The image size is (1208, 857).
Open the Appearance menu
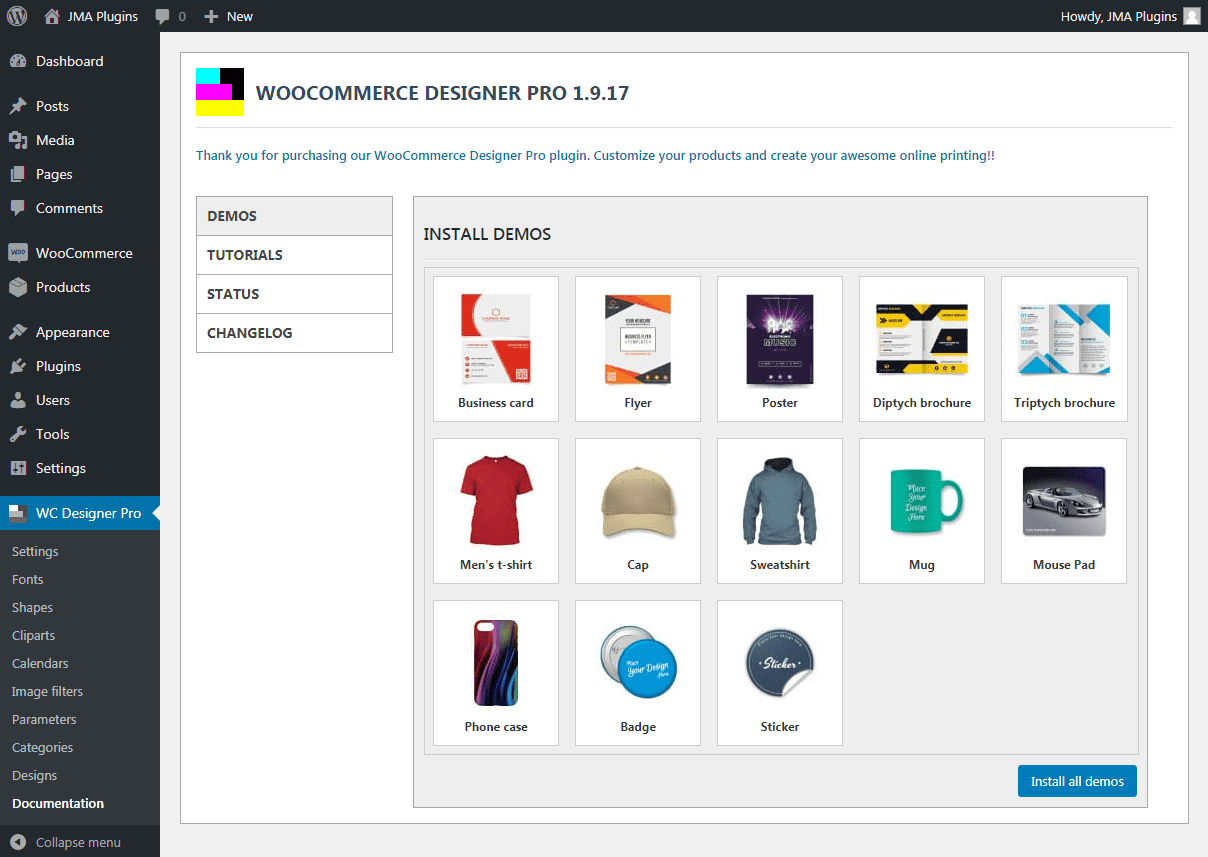click(x=80, y=332)
